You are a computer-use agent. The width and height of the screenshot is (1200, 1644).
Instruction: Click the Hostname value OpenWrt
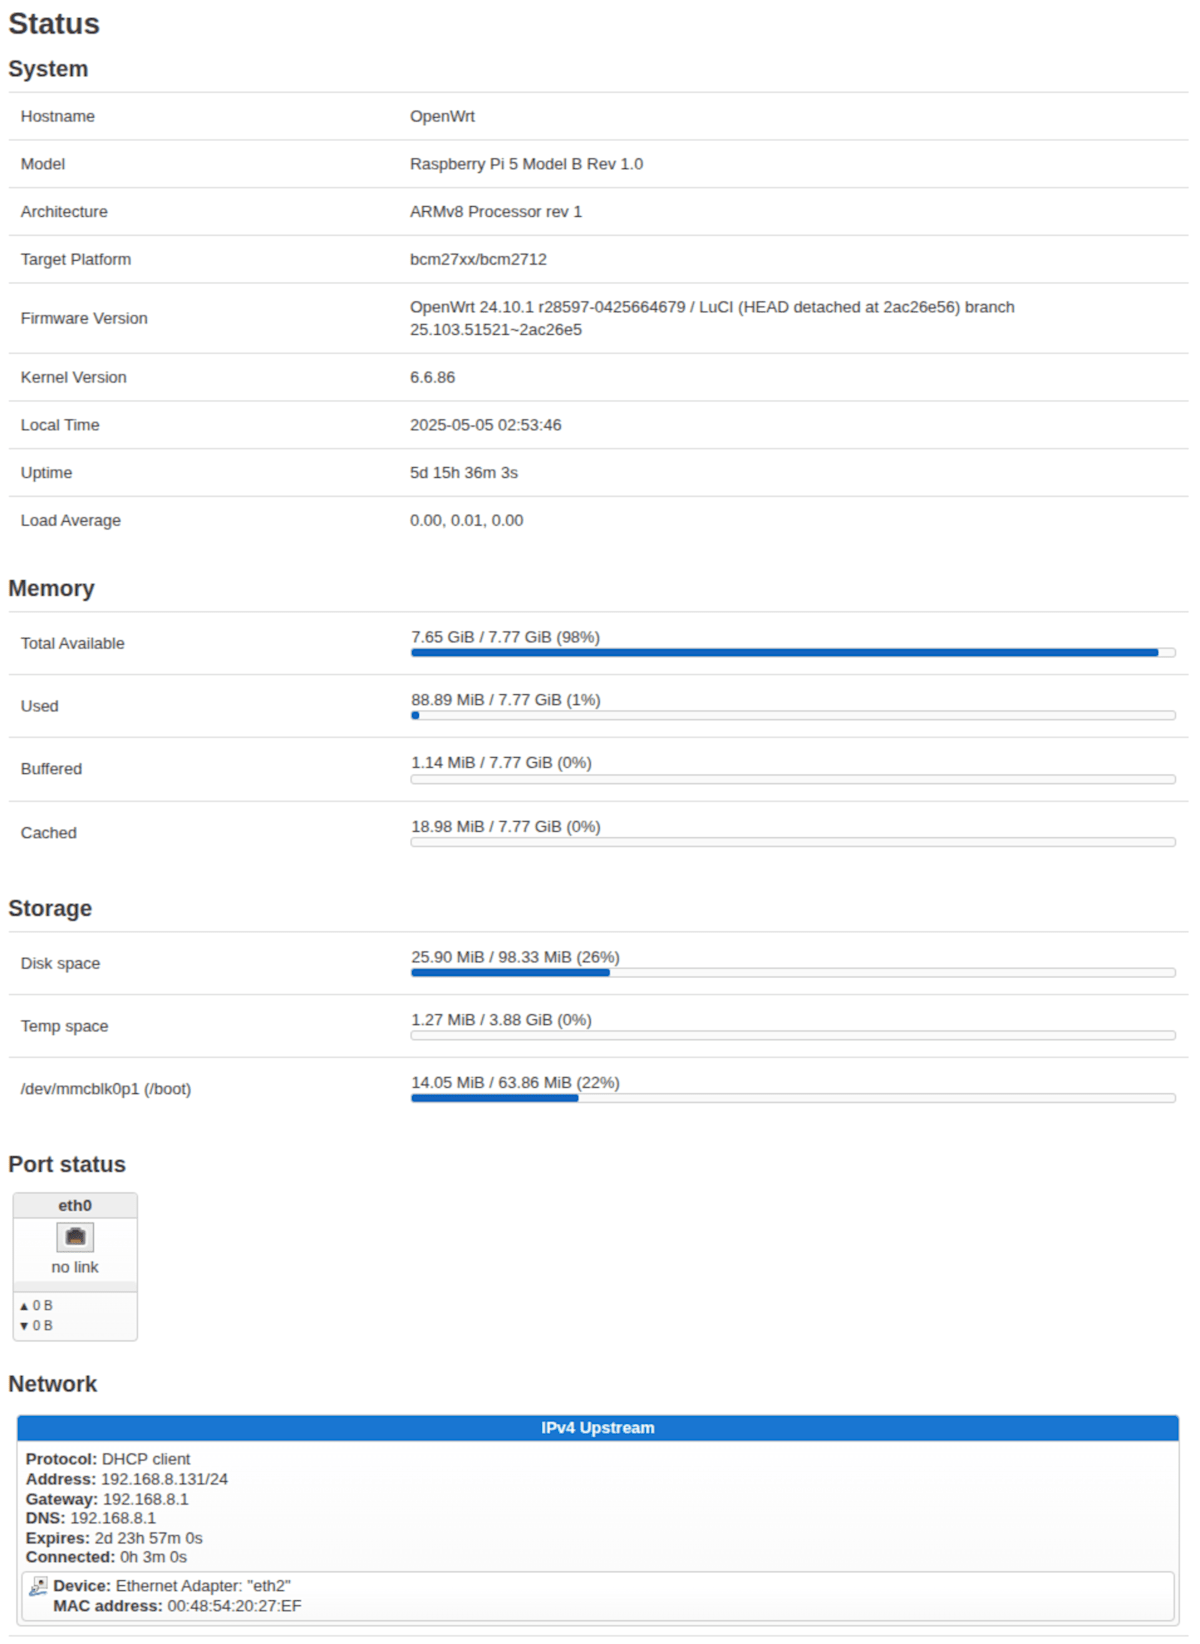[442, 117]
